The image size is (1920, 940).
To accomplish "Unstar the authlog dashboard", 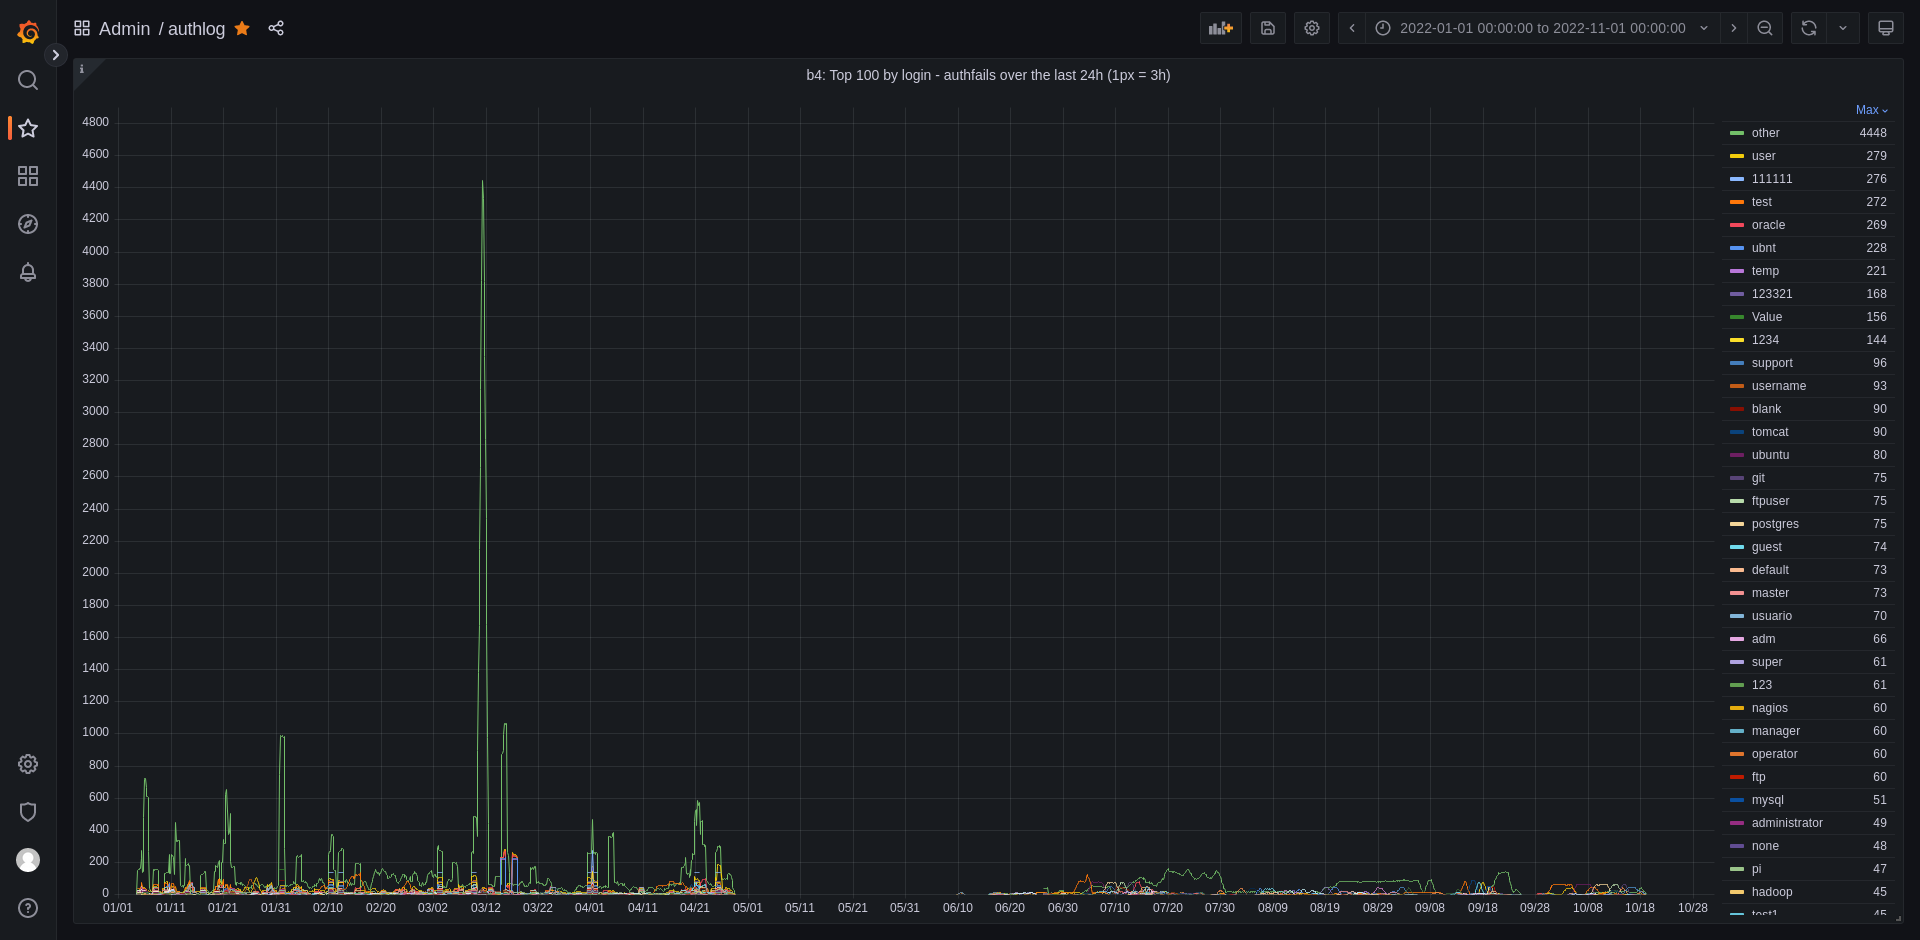I will [x=242, y=28].
